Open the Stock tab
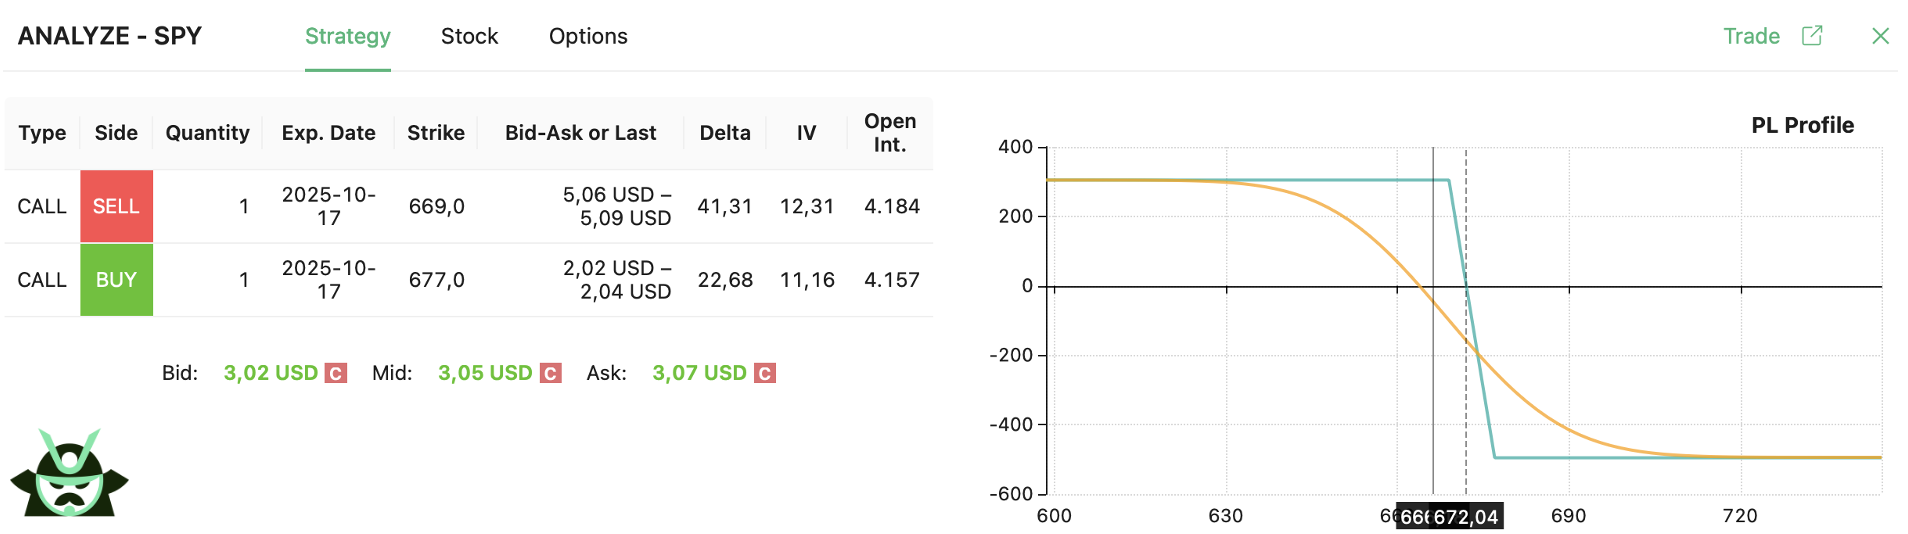1908x534 pixels. [469, 36]
